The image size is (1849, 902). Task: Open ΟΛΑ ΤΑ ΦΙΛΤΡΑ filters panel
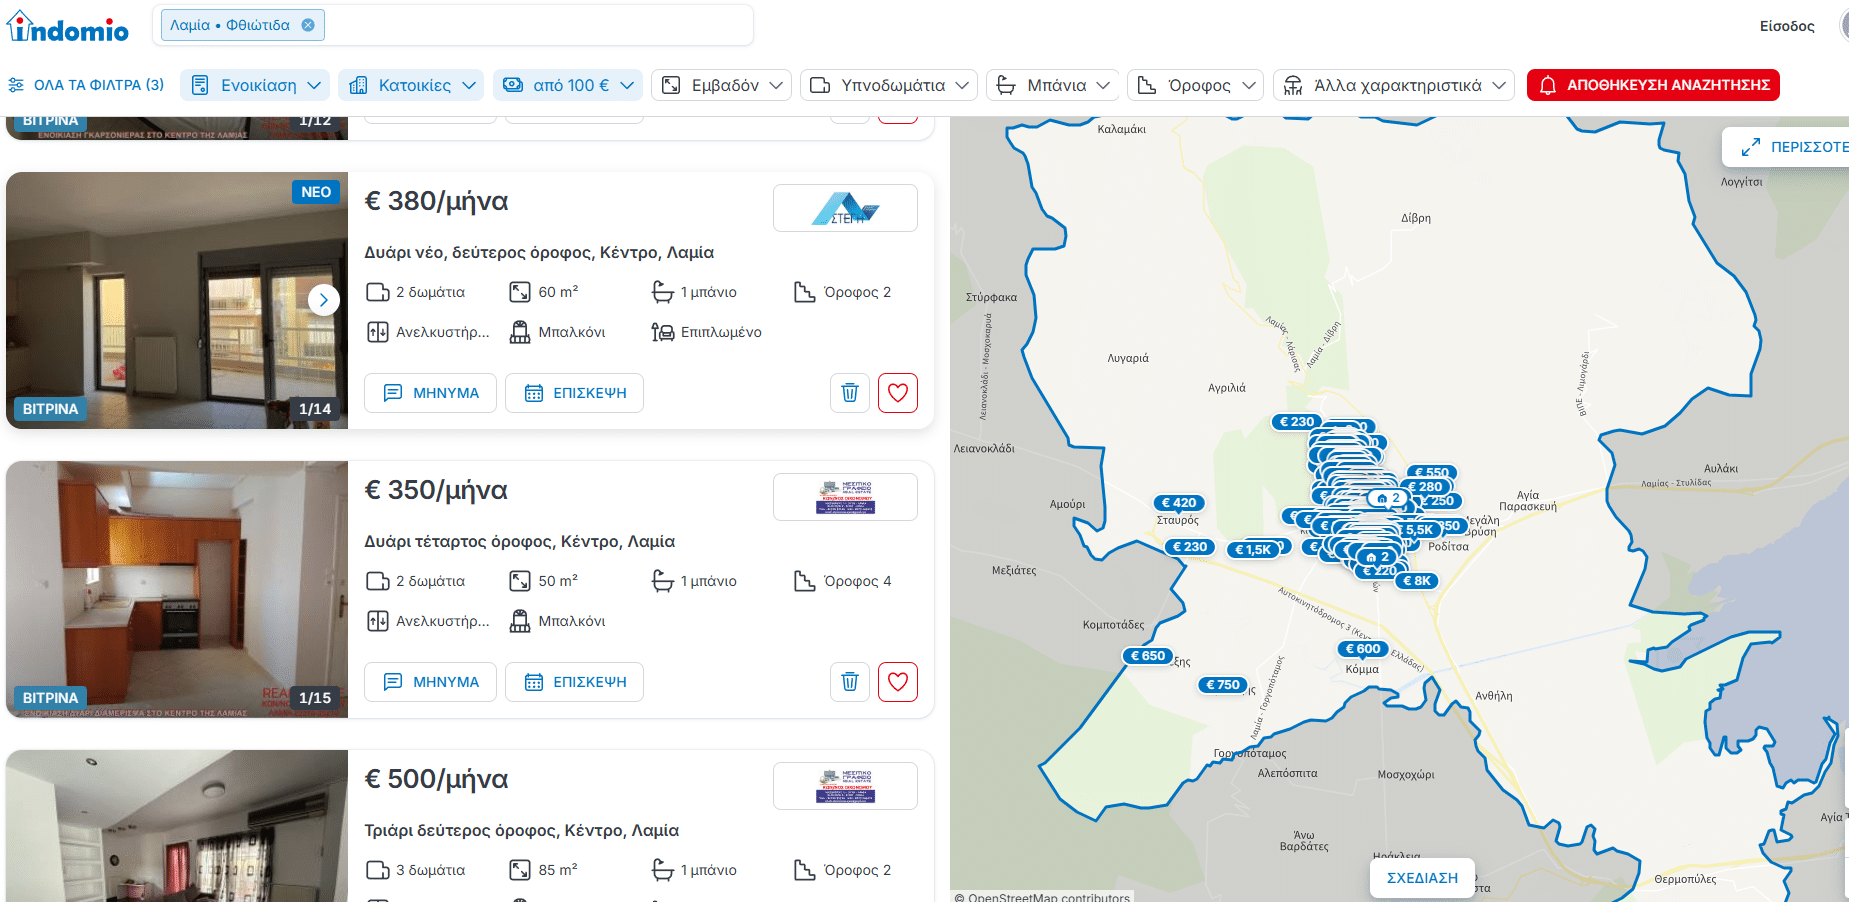(86, 85)
